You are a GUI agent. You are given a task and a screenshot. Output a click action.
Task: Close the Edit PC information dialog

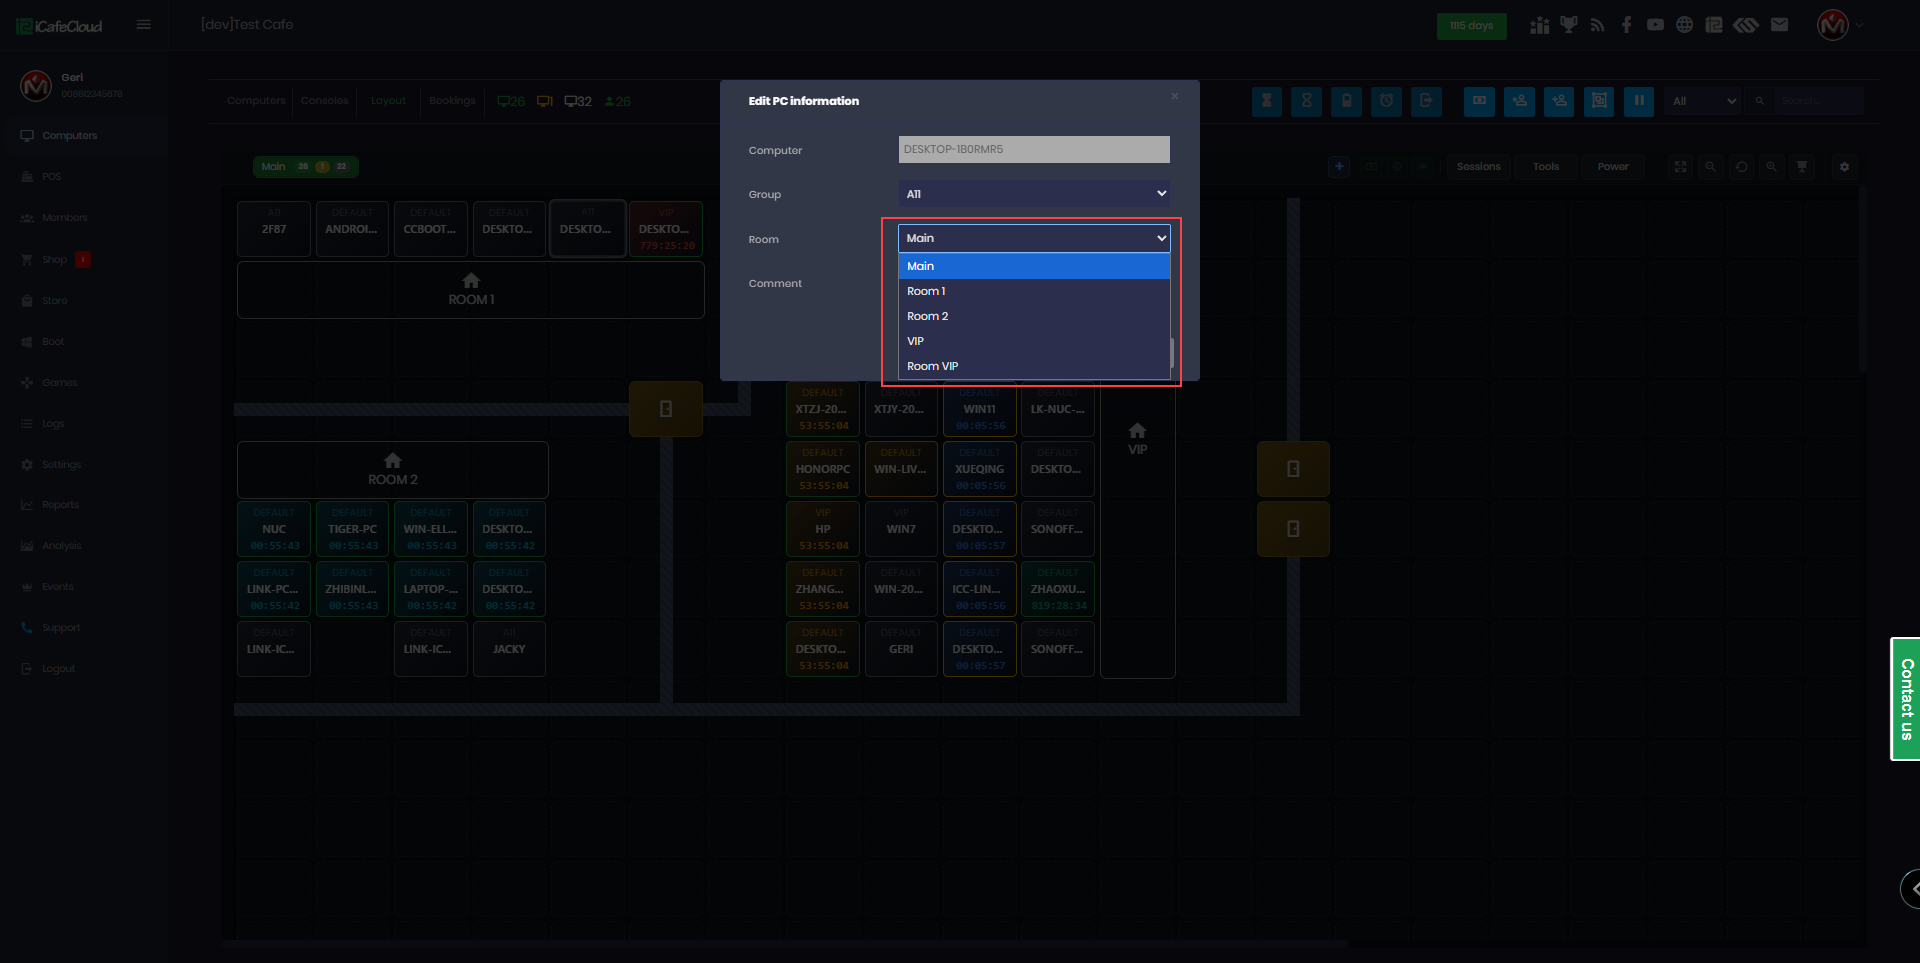click(1174, 97)
